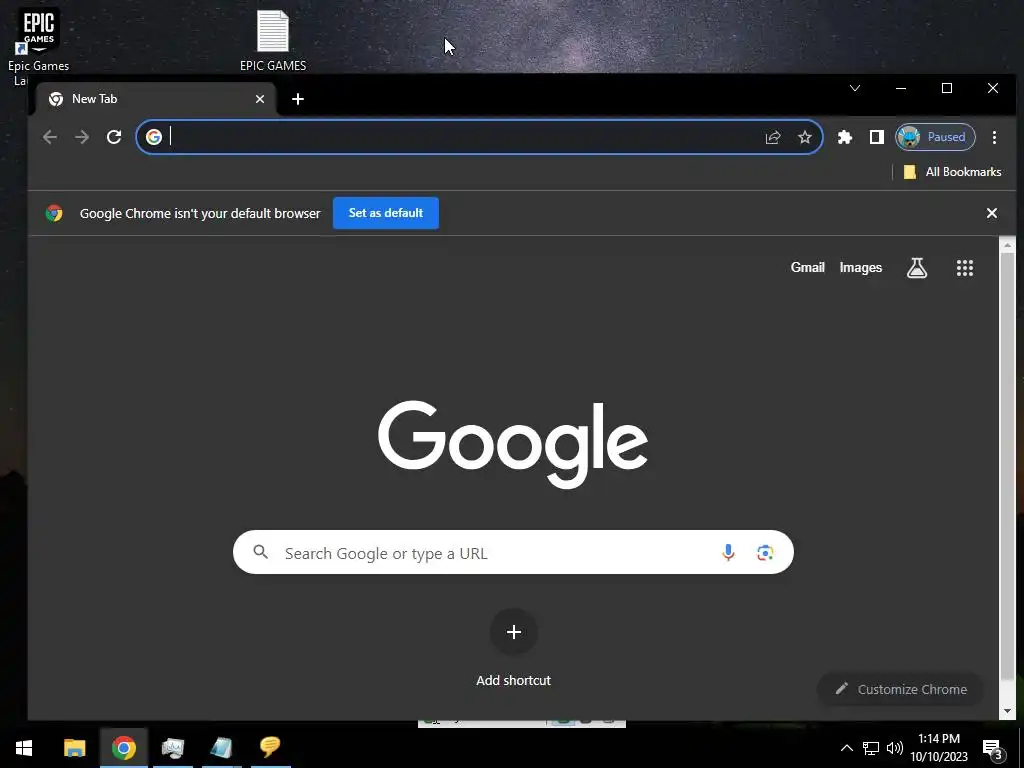1024x768 pixels.
Task: Open tab search dropdown chevron
Action: pos(855,88)
